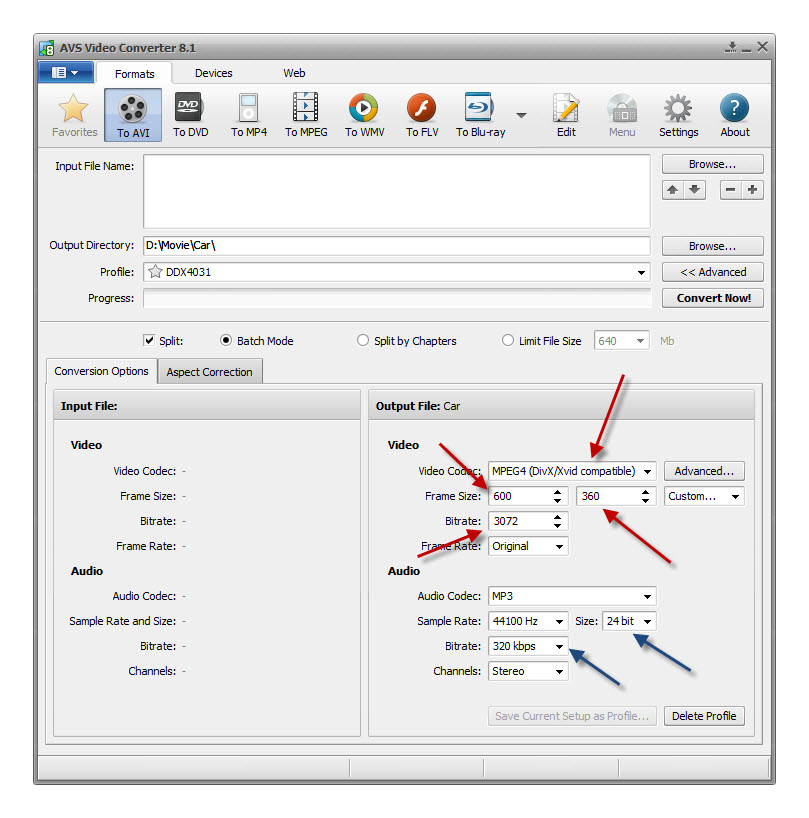This screenshot has height=818, width=809.
Task: Open the 640 Mb file size dropdown
Action: pyautogui.click(x=622, y=341)
